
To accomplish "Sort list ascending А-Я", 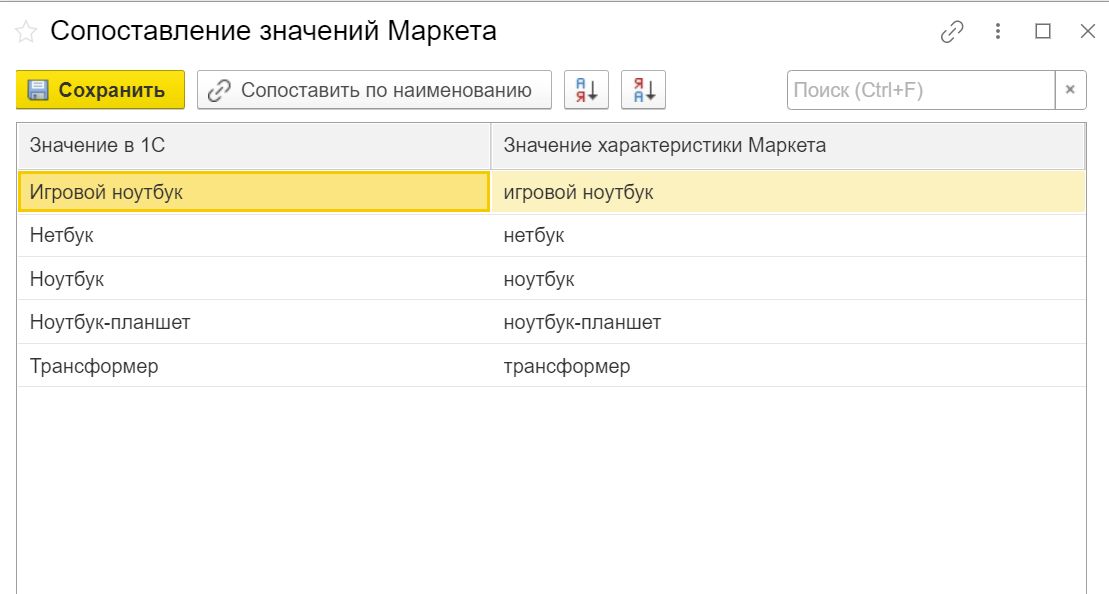I will point(586,90).
